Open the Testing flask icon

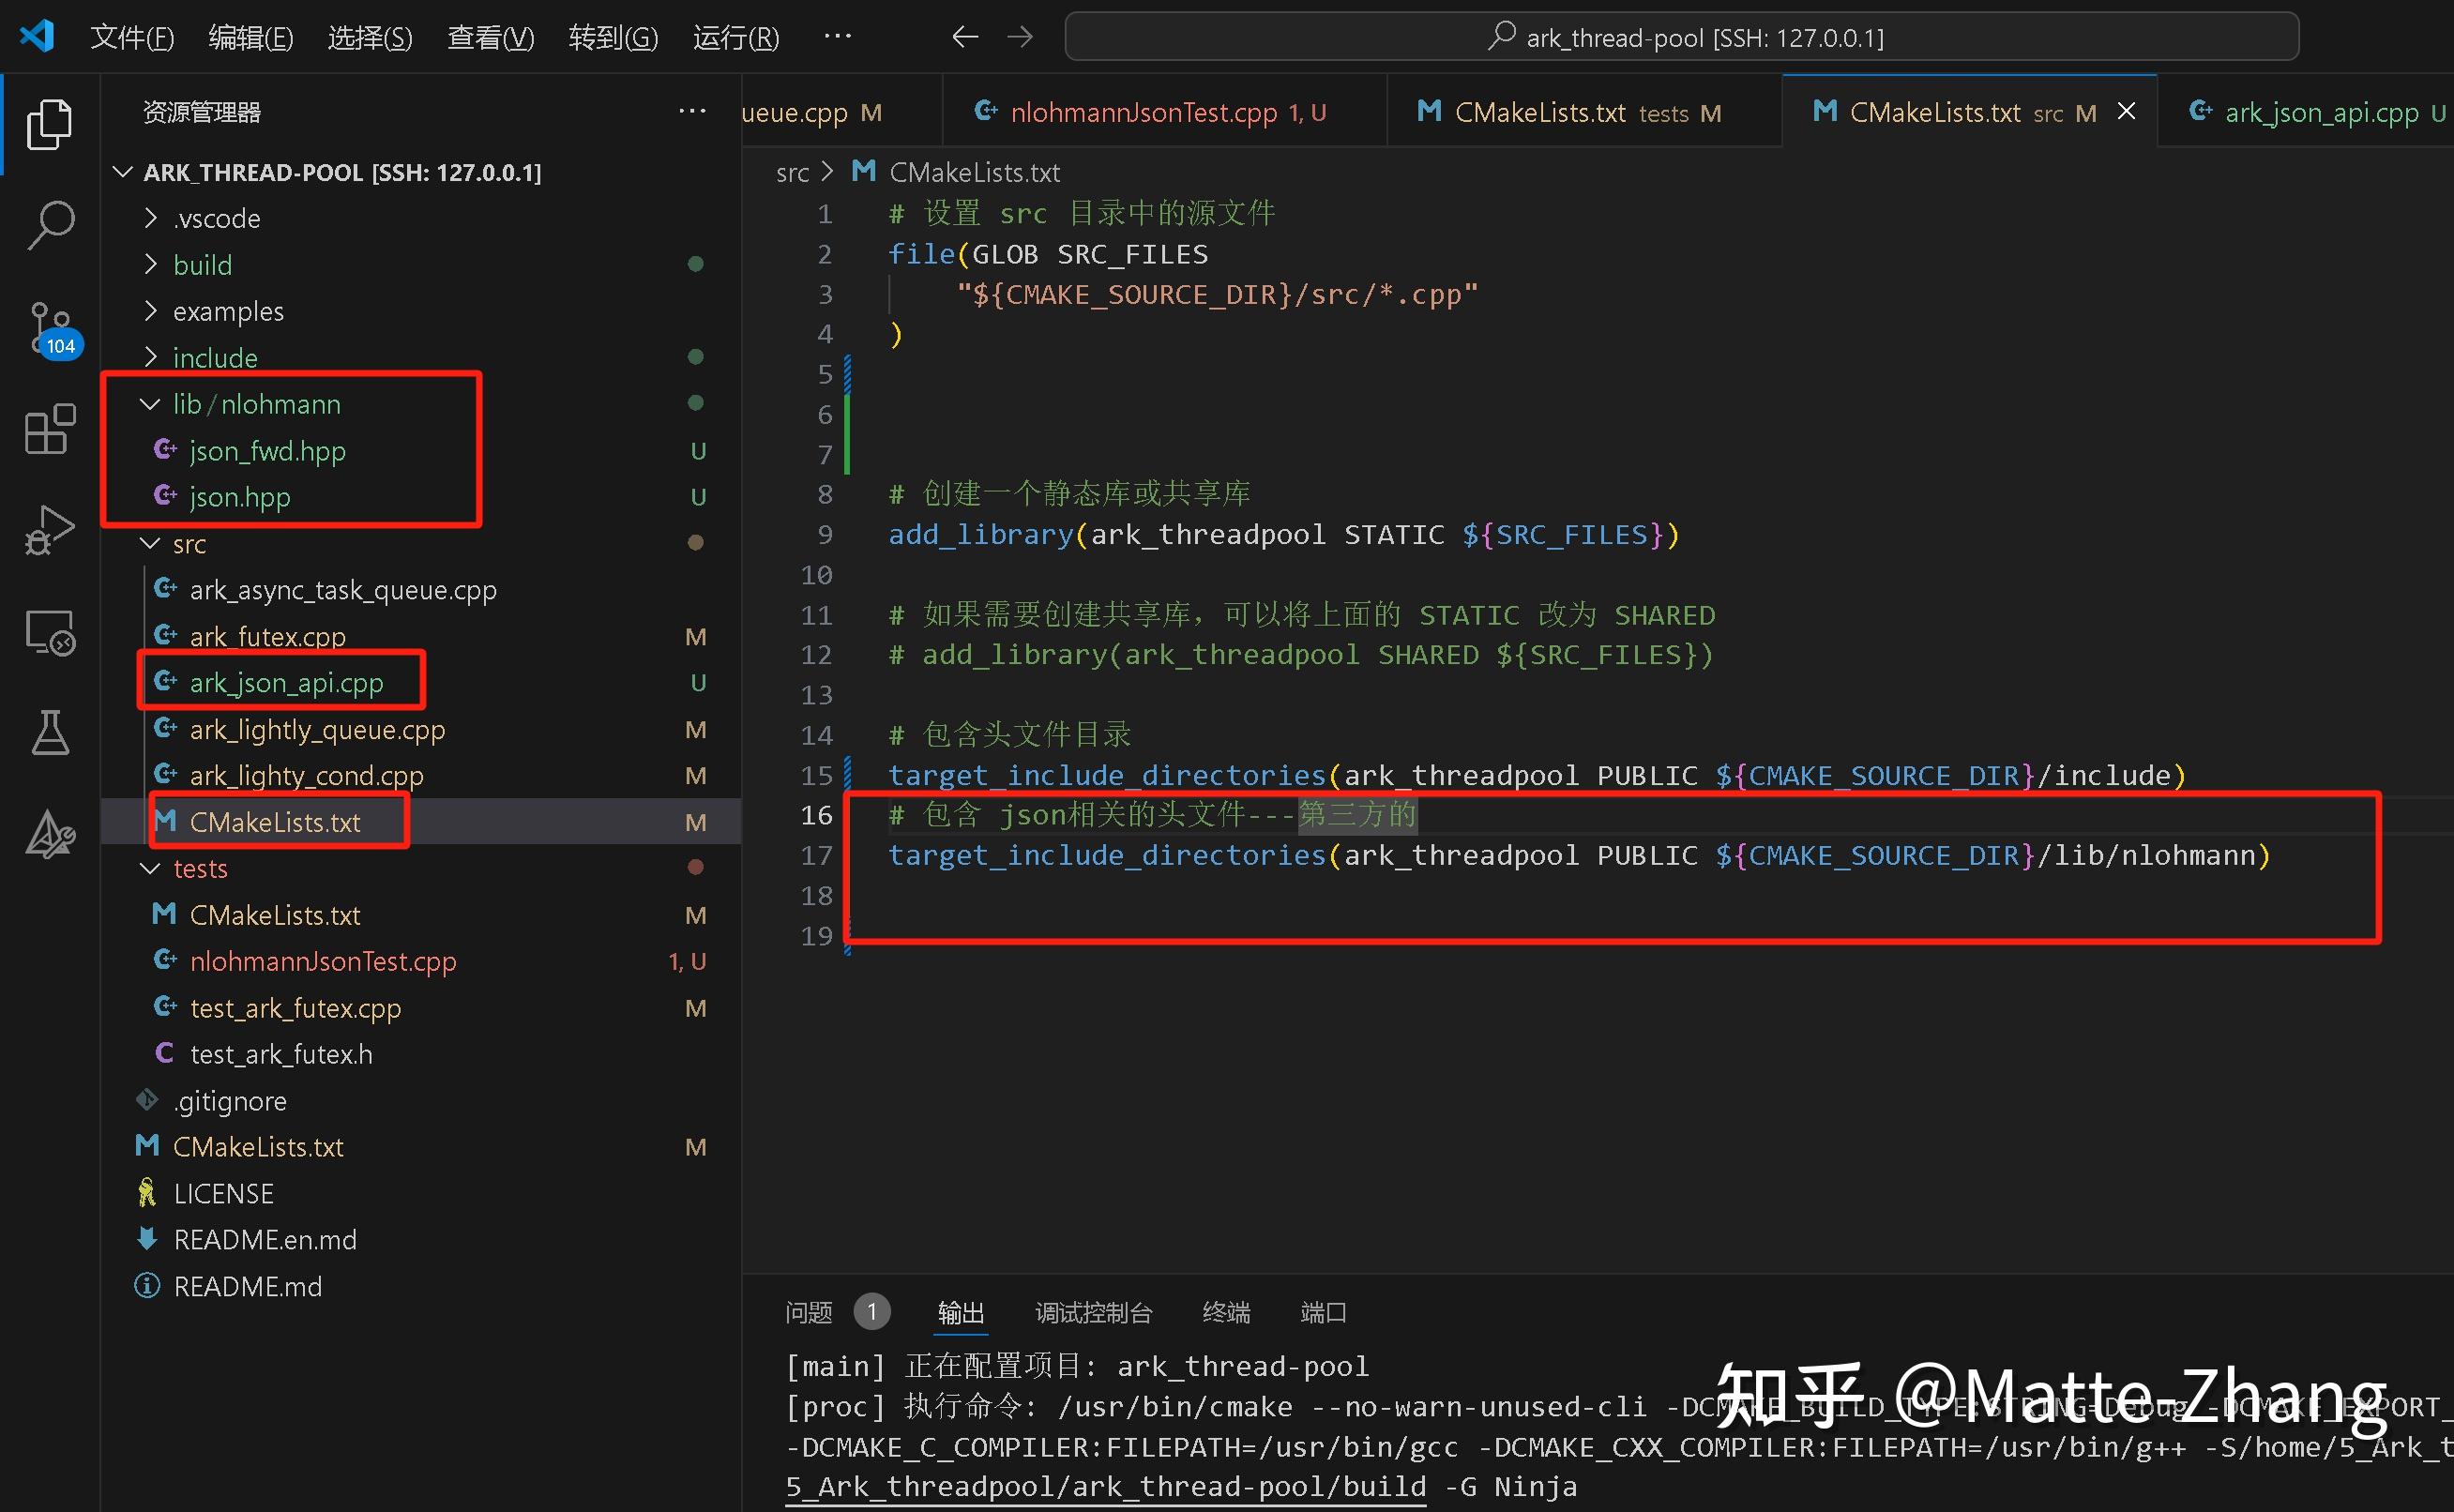pyautogui.click(x=49, y=732)
